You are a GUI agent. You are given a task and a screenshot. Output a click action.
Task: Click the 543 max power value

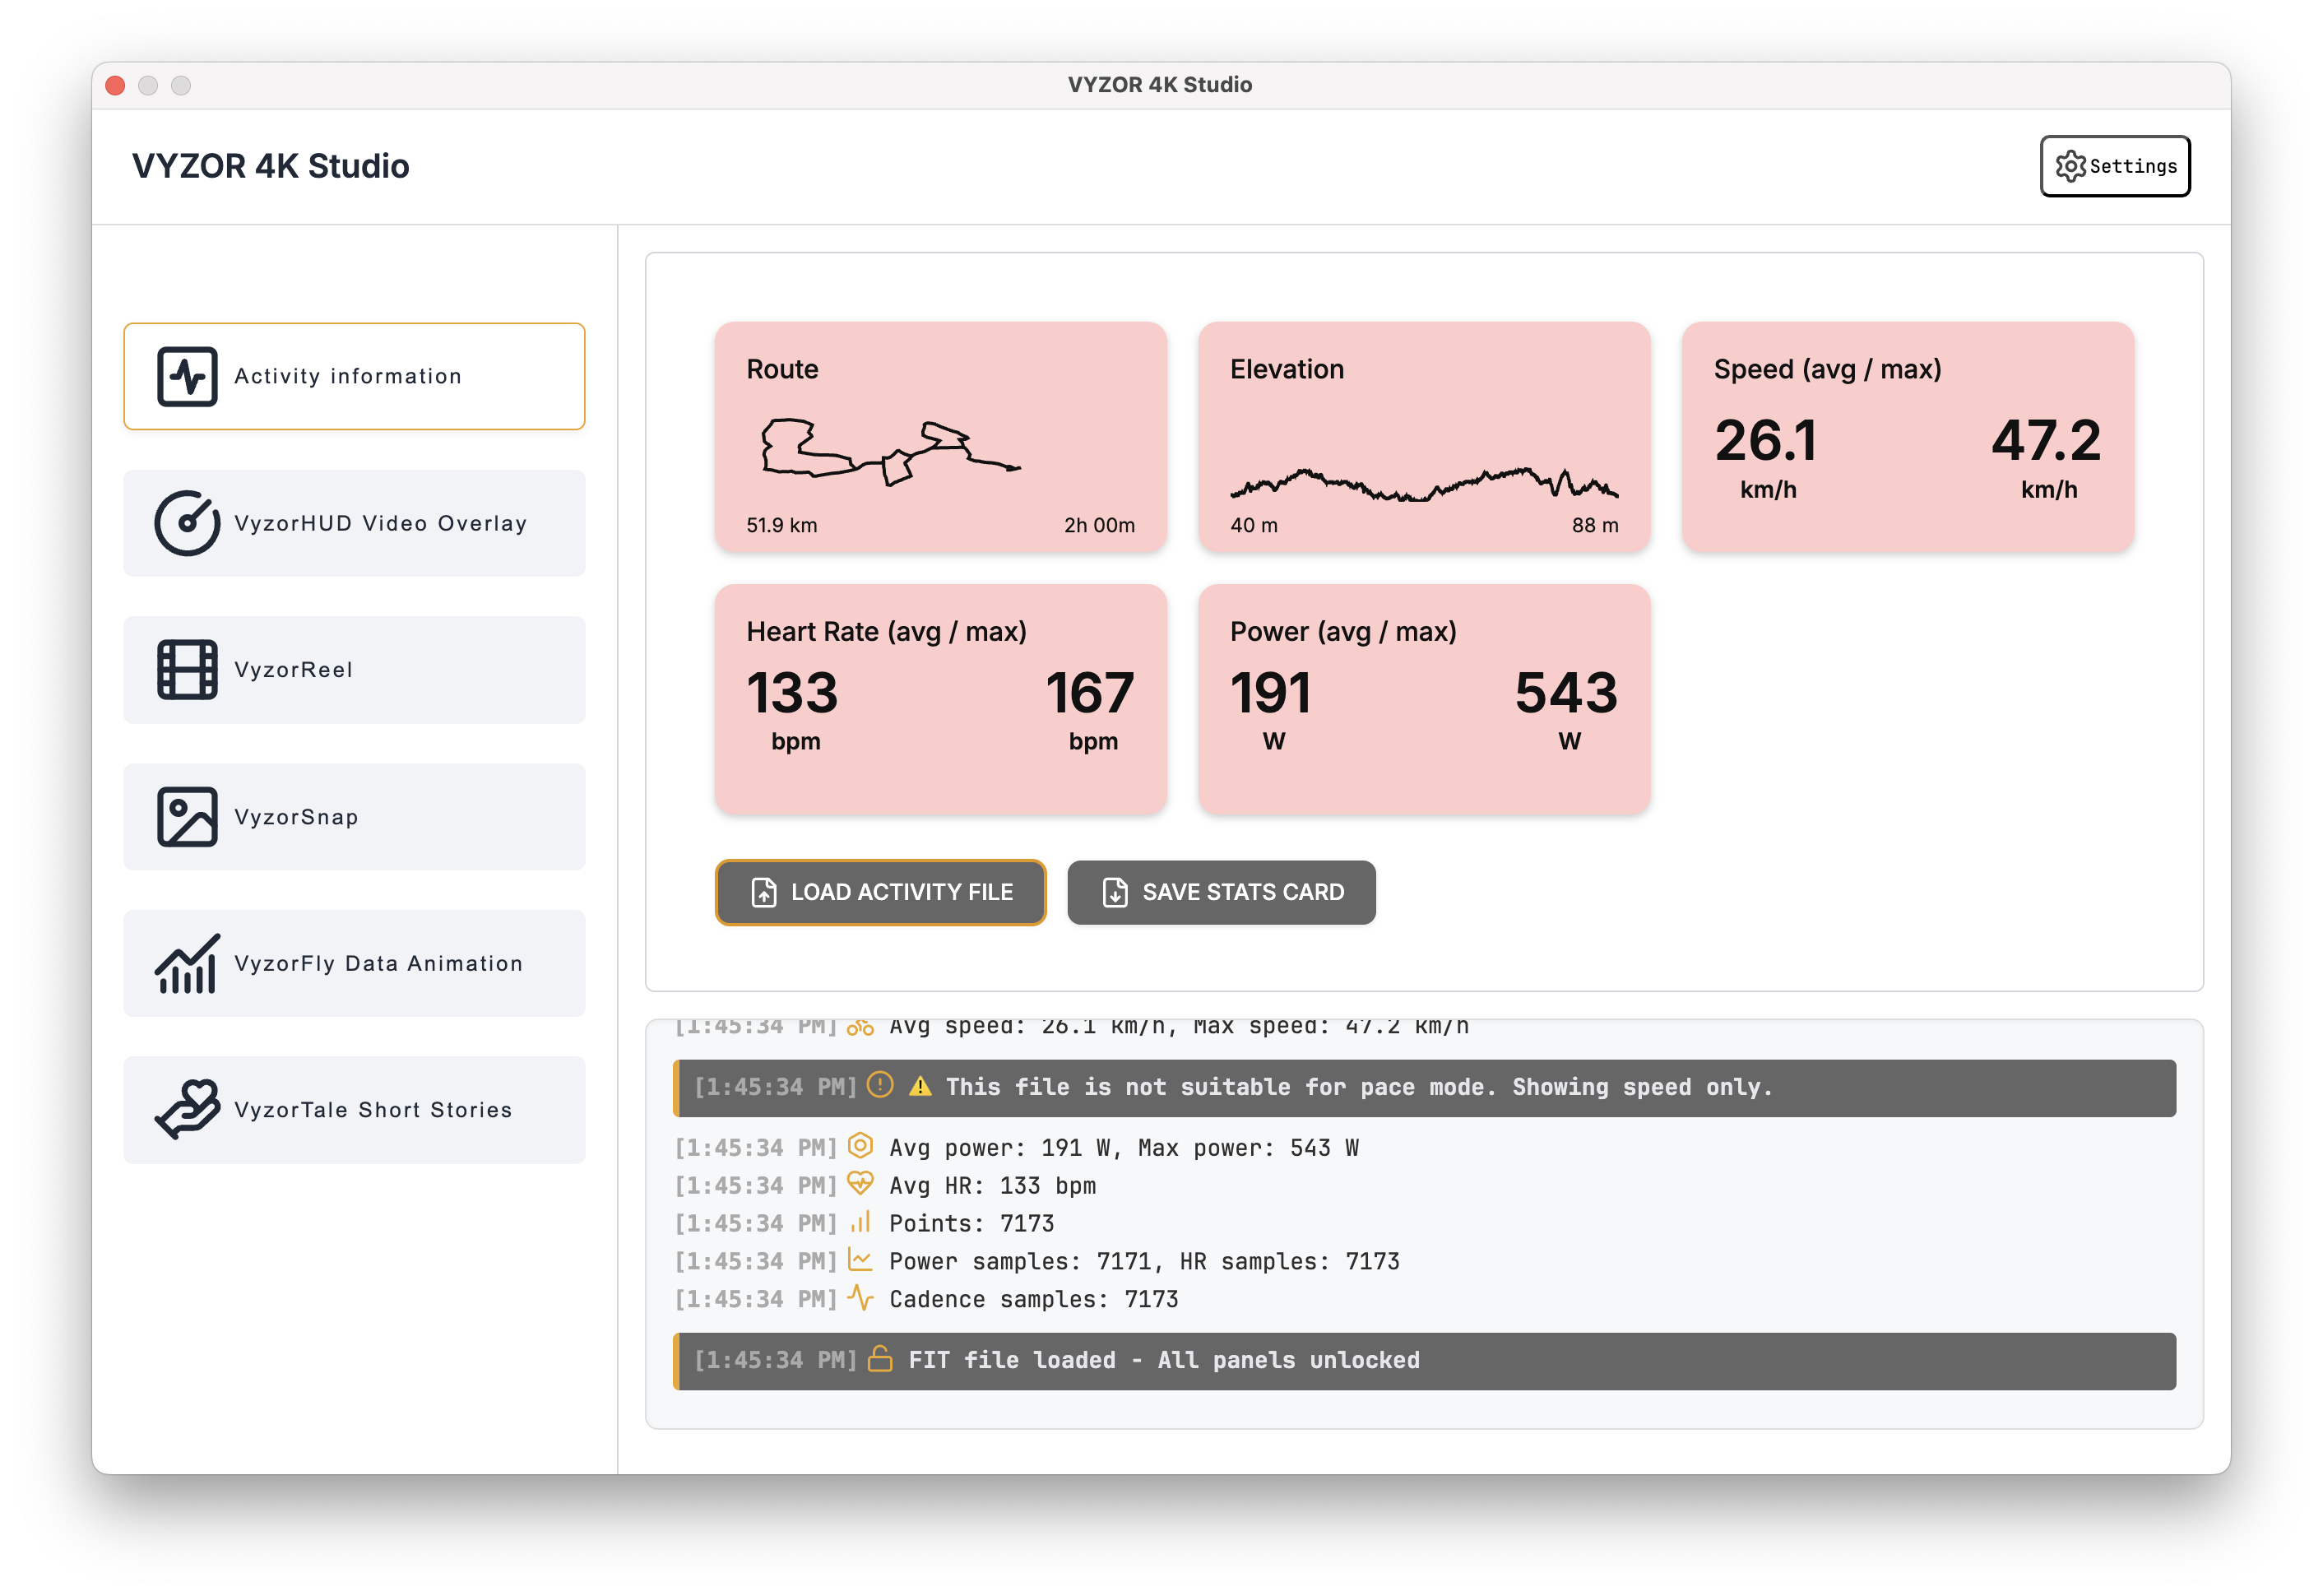click(1566, 693)
